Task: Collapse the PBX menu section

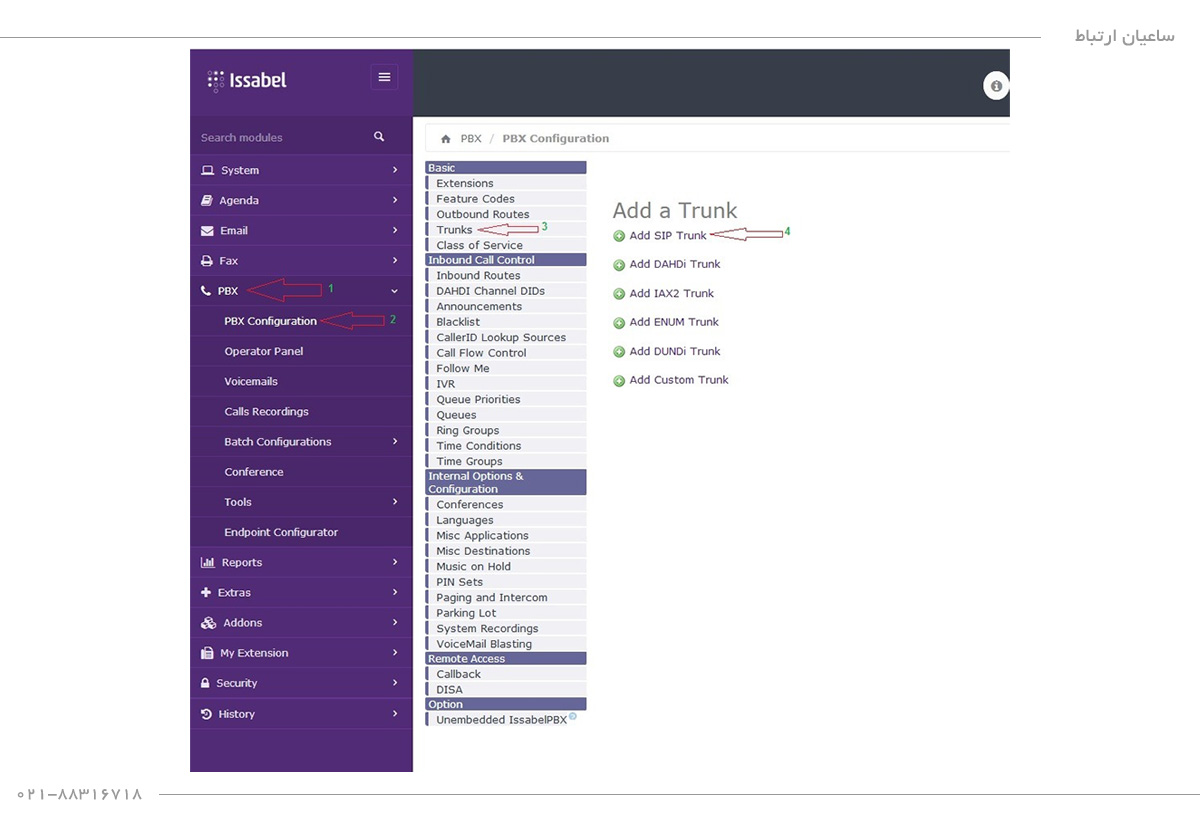Action: pyautogui.click(x=395, y=291)
